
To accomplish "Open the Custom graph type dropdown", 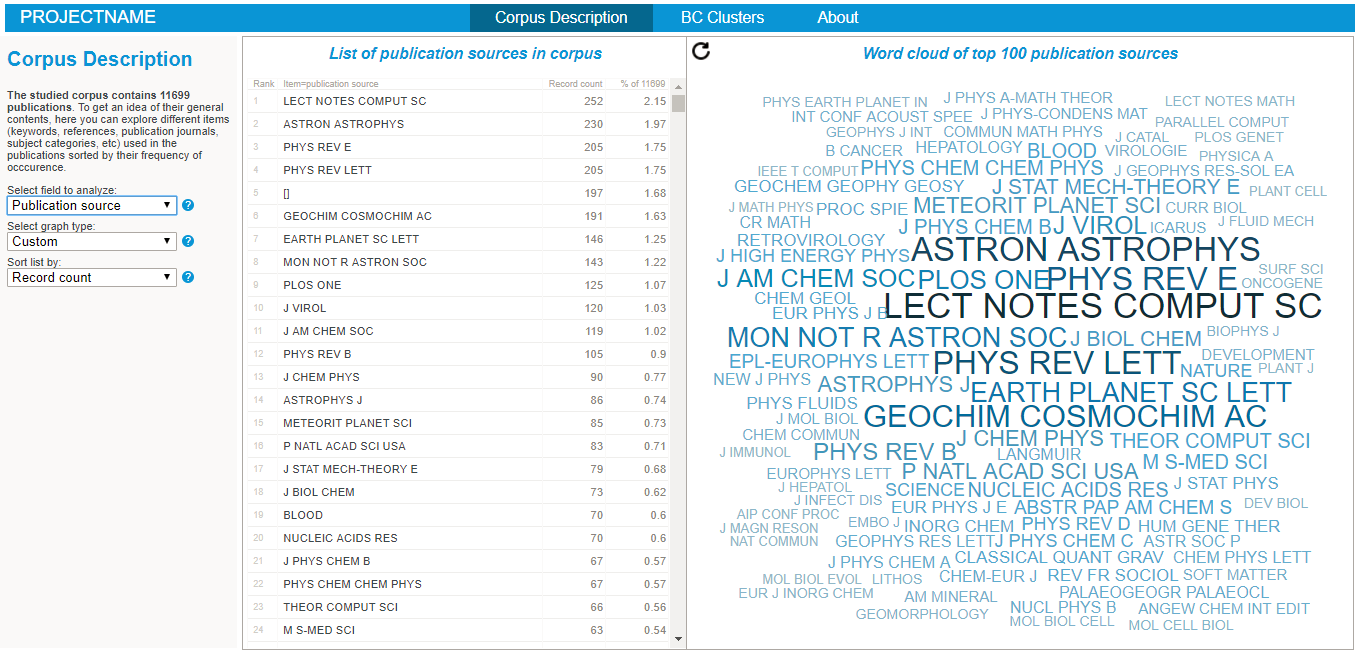I will (x=92, y=241).
